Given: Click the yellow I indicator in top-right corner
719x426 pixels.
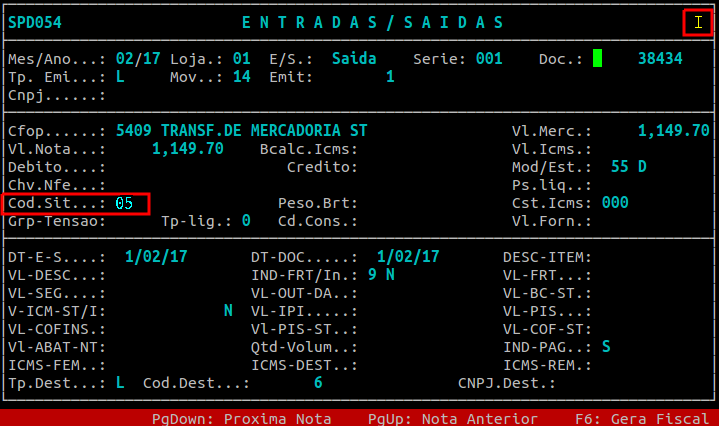Looking at the screenshot, I should click(x=698, y=22).
